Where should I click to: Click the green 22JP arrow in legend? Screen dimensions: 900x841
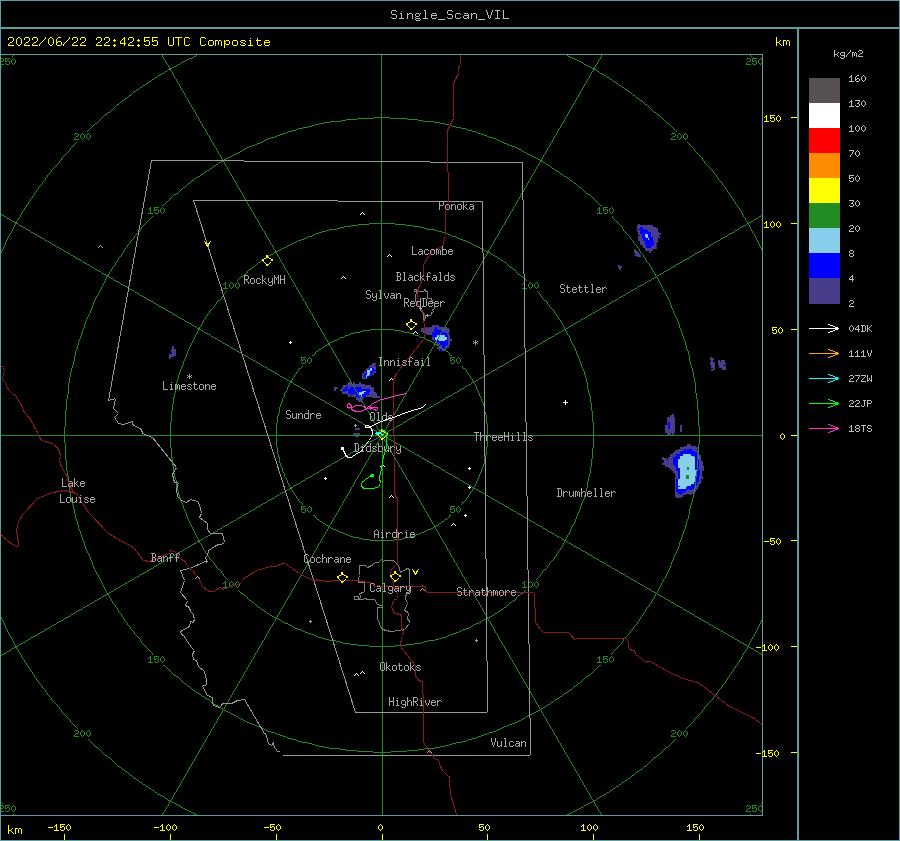pos(824,404)
